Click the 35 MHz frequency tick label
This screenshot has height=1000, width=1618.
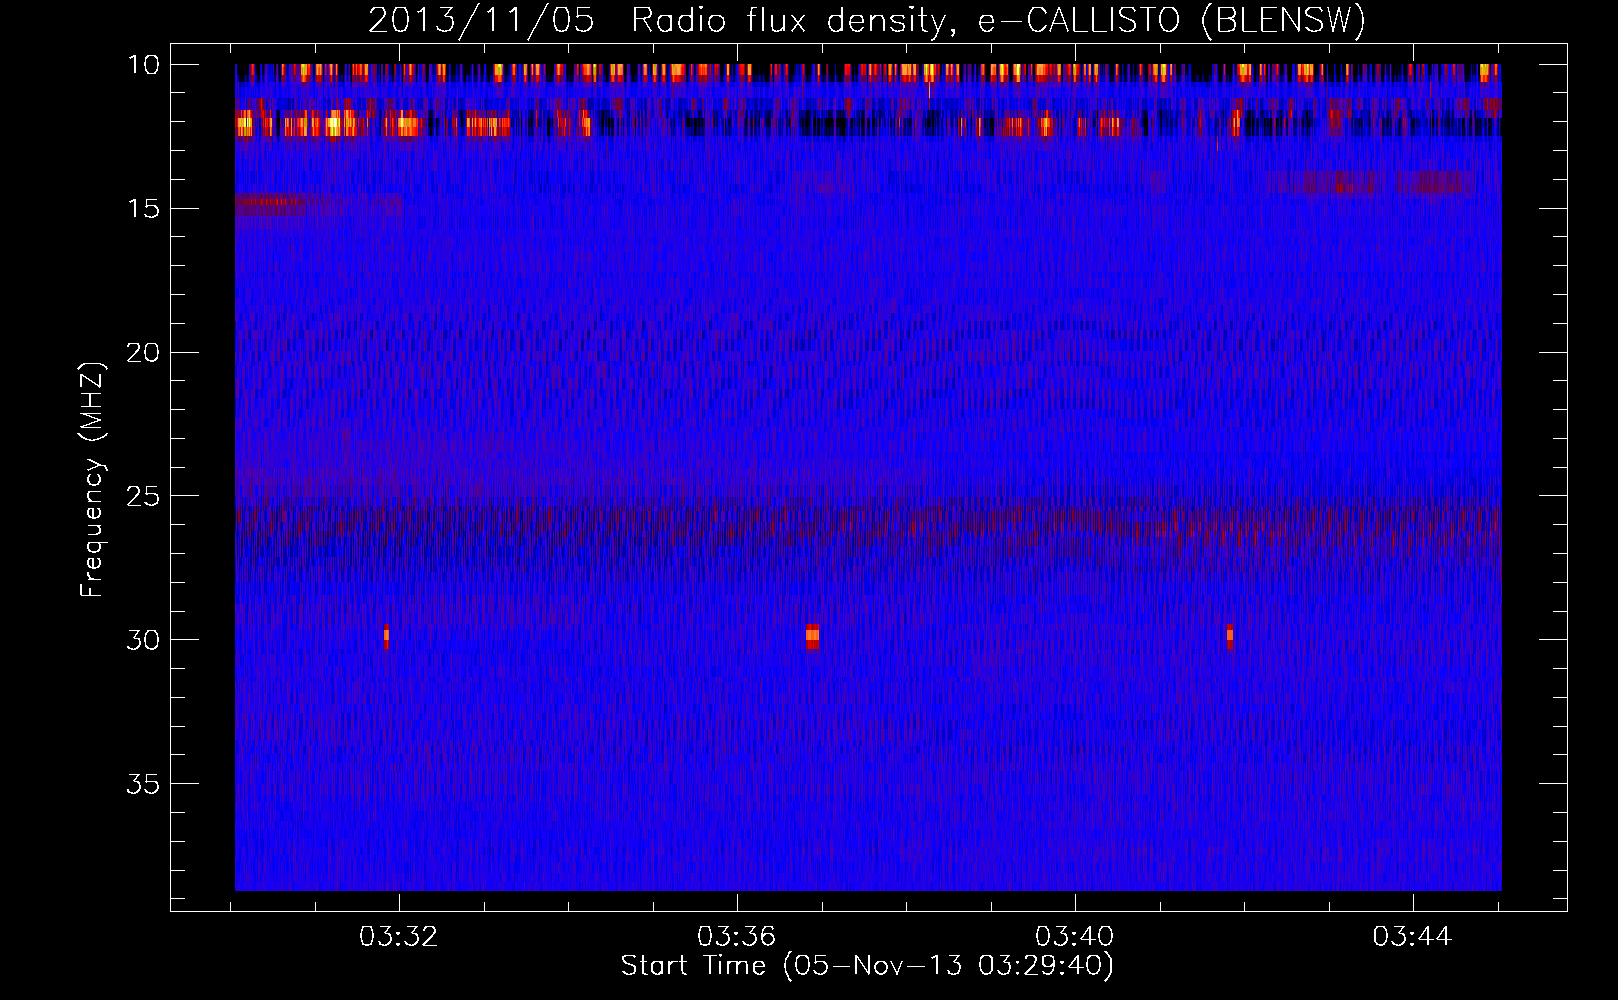pyautogui.click(x=143, y=783)
